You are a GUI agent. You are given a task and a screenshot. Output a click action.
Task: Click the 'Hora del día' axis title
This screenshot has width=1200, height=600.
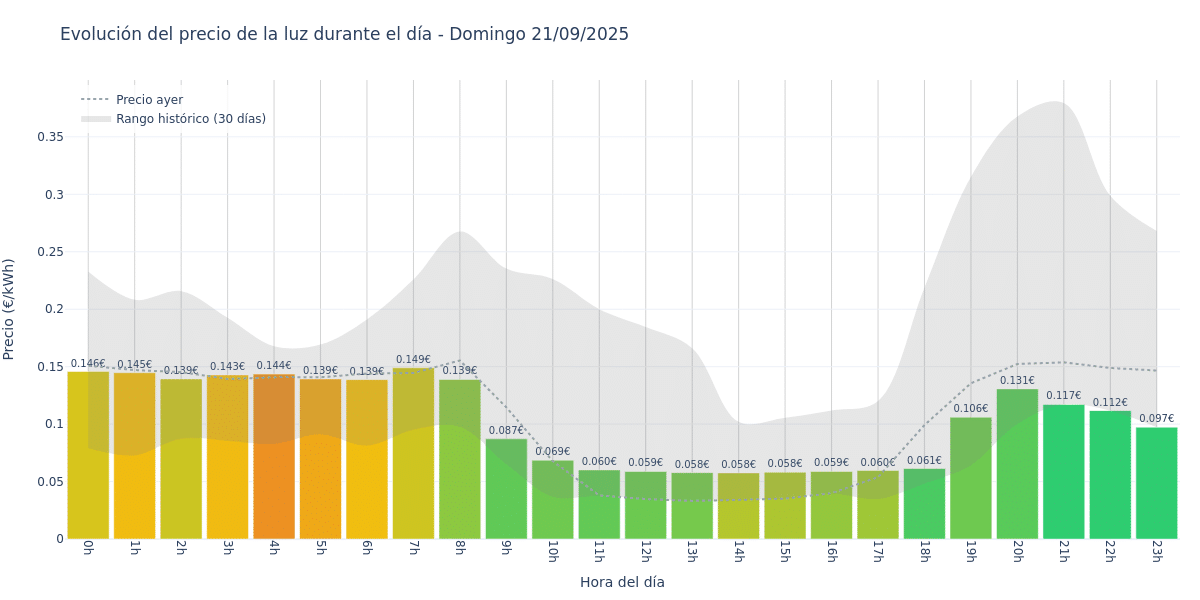point(622,582)
